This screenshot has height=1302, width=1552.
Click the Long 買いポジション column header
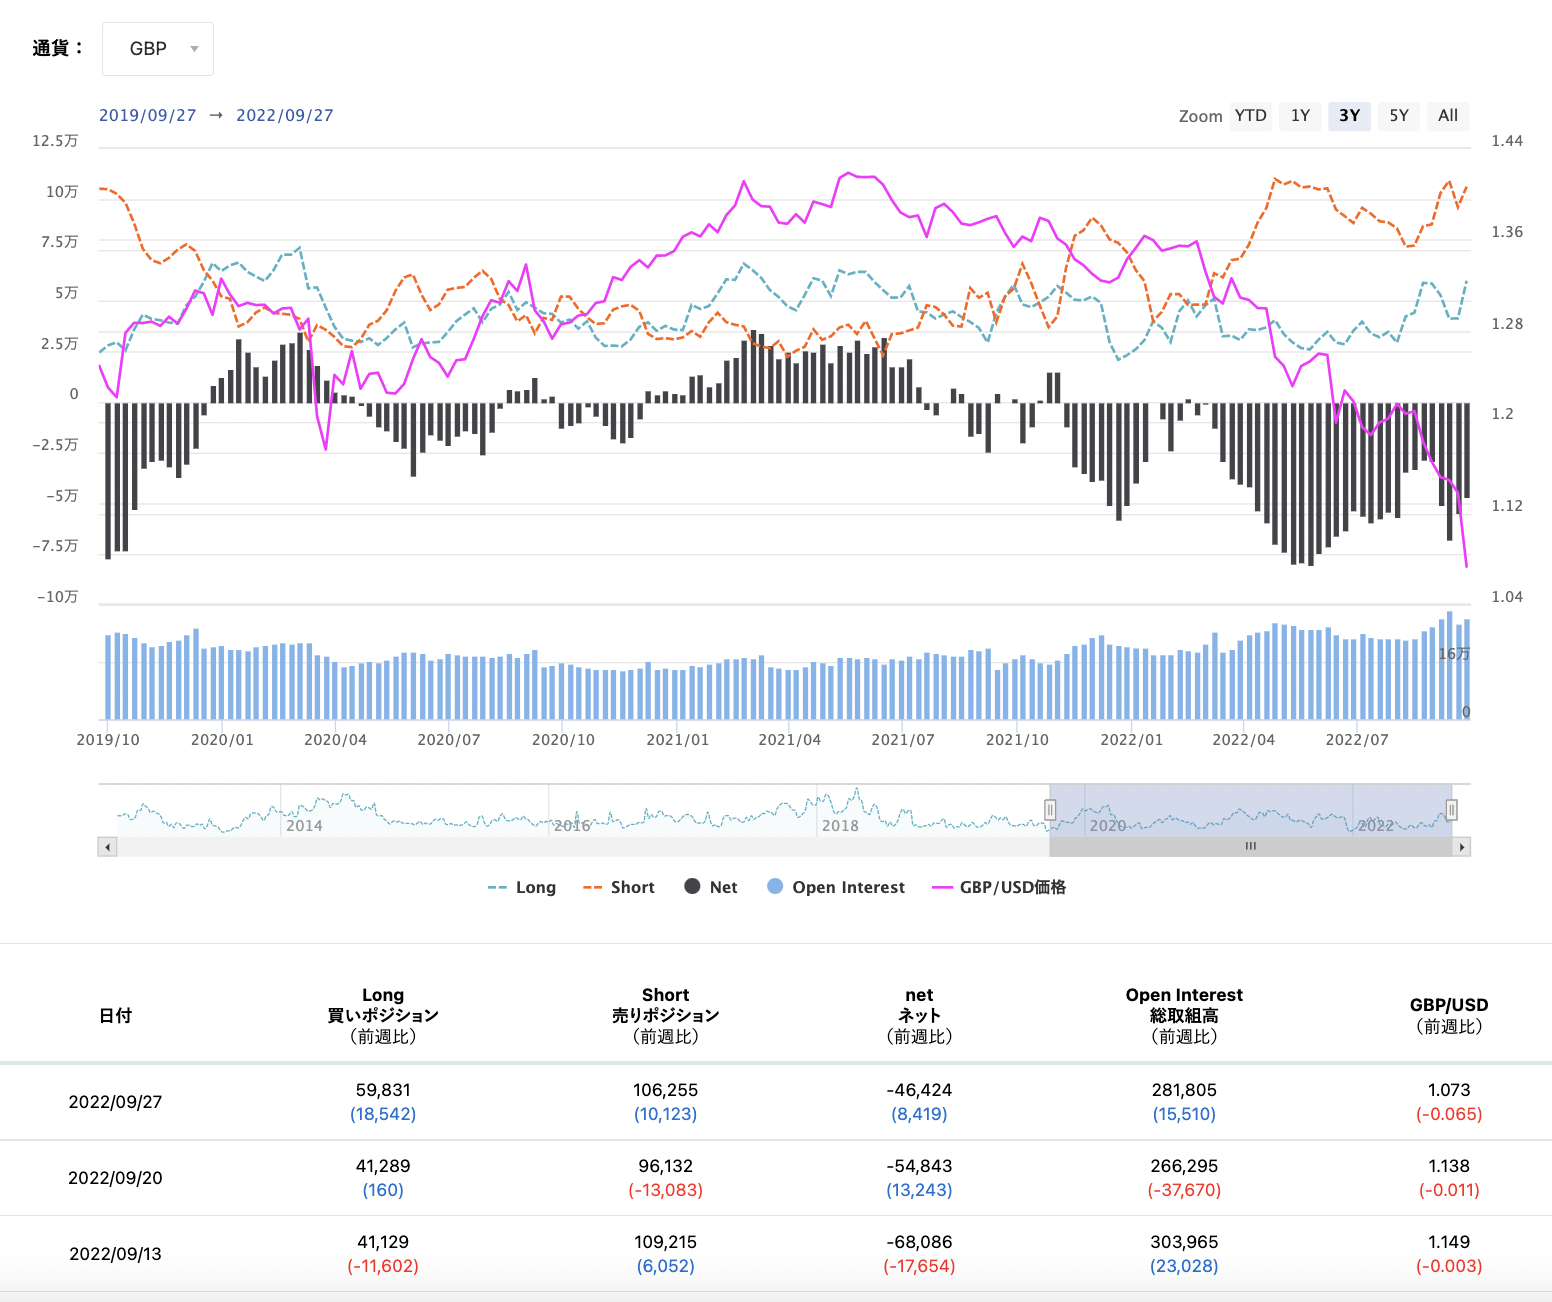[x=383, y=1015]
